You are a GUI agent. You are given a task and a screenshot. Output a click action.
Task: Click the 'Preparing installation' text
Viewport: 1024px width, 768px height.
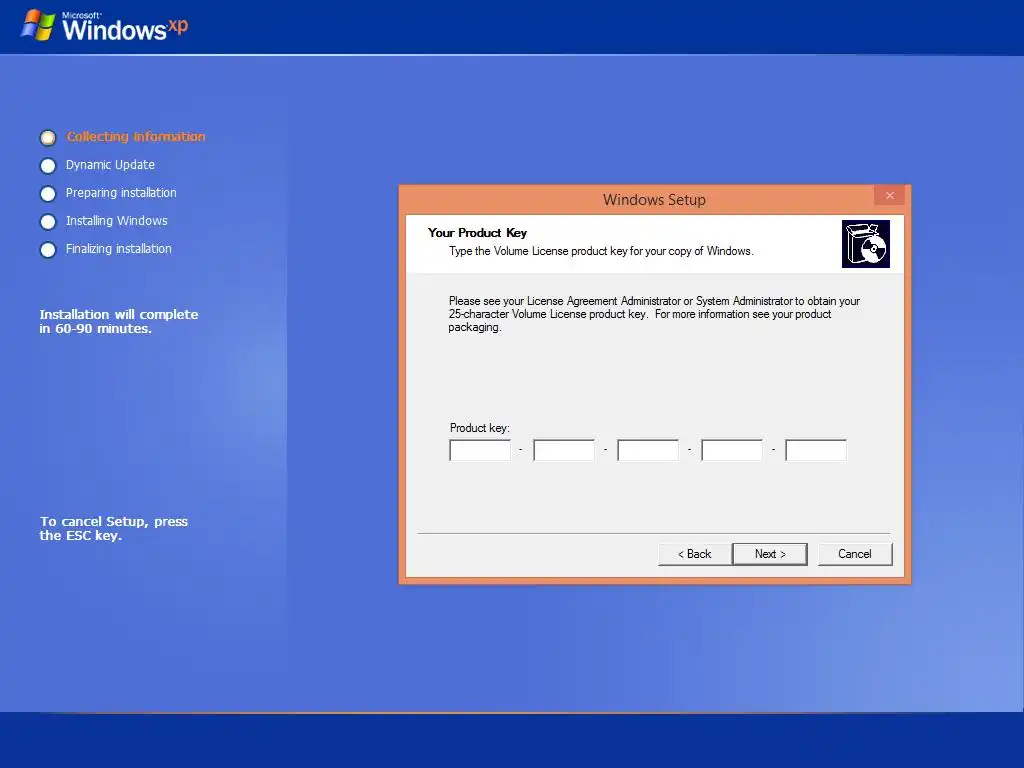click(121, 193)
